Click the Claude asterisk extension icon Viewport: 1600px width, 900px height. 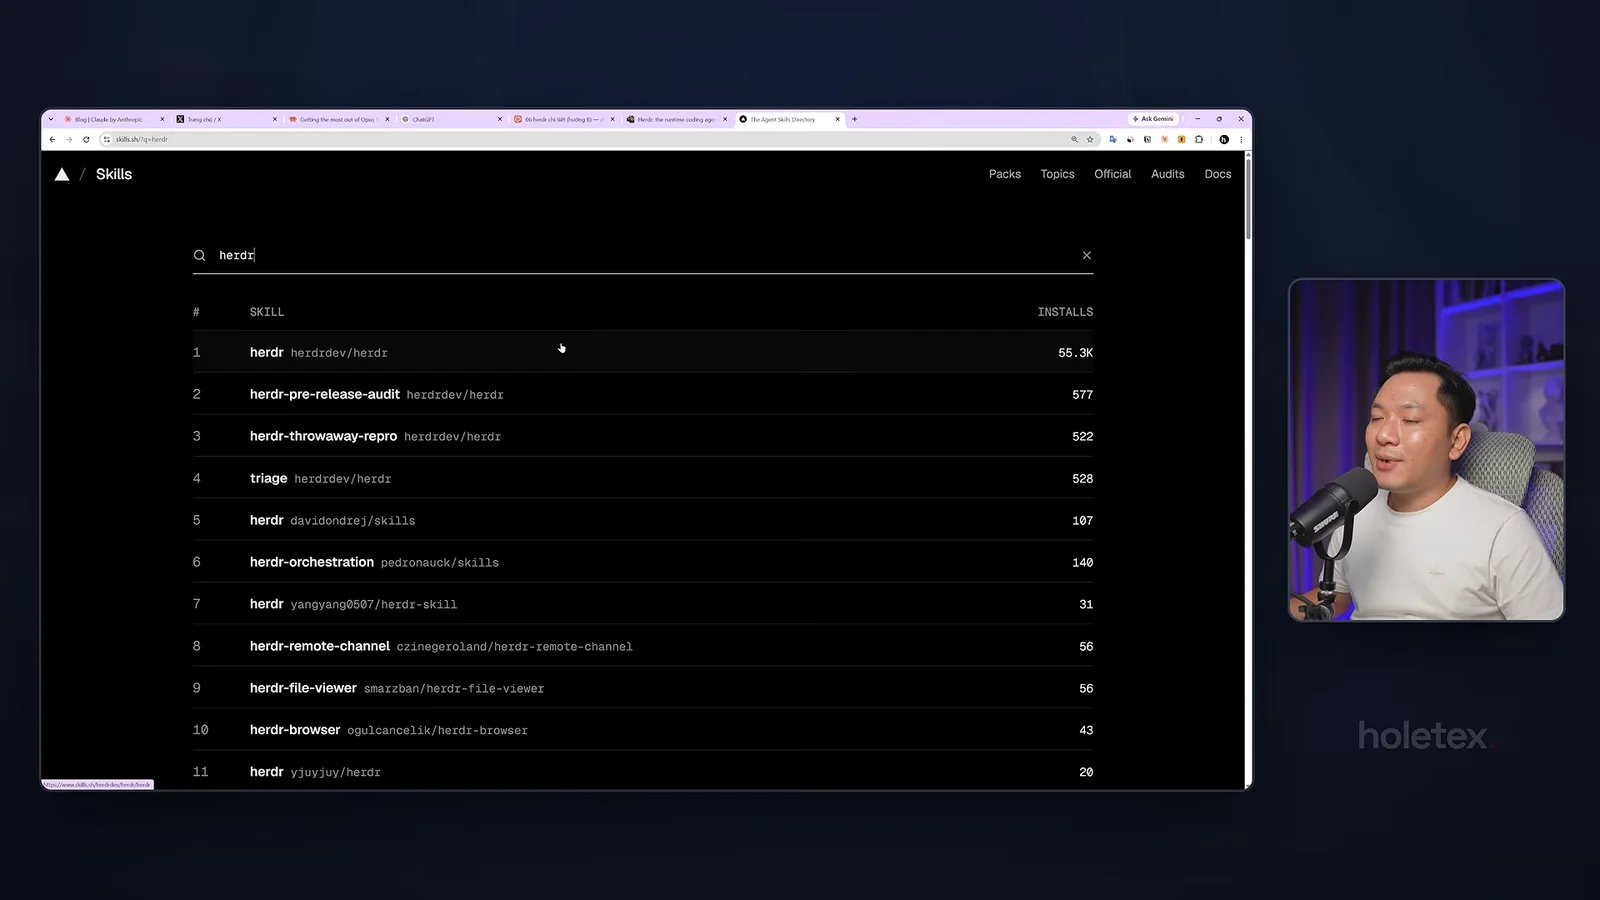coord(1164,139)
